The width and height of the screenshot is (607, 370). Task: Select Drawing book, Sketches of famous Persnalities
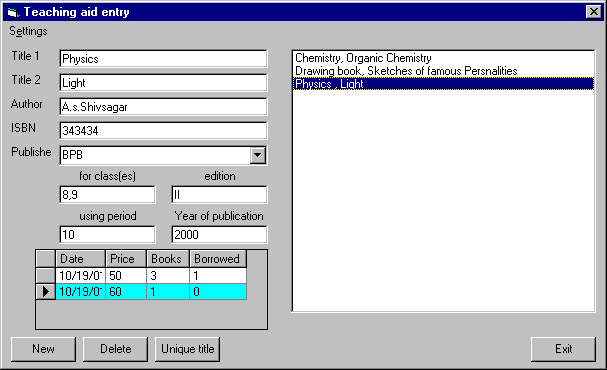(x=443, y=71)
